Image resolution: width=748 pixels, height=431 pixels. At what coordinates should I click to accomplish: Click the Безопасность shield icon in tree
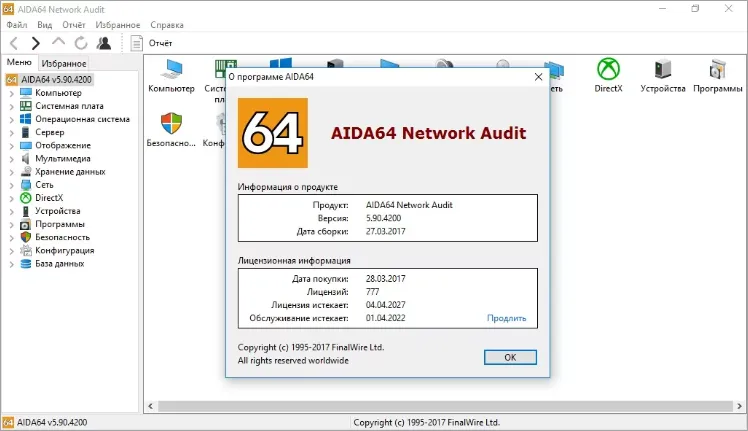[x=26, y=237]
